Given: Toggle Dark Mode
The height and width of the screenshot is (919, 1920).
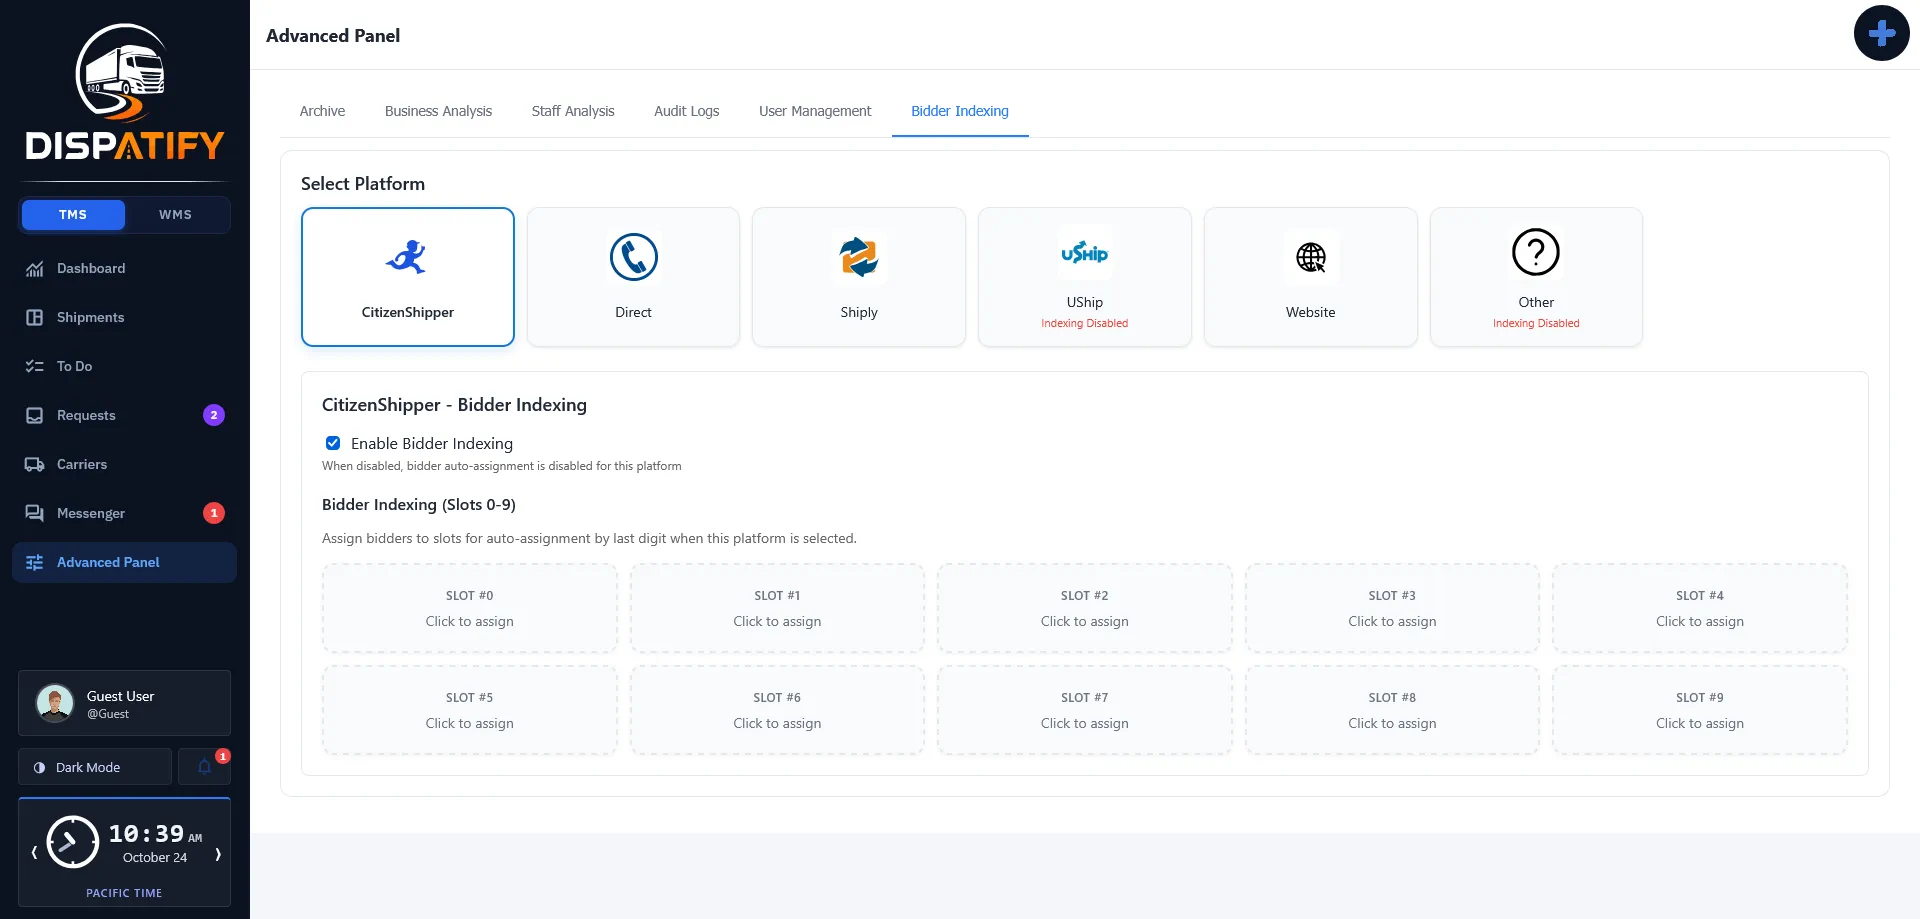Looking at the screenshot, I should 95,767.
